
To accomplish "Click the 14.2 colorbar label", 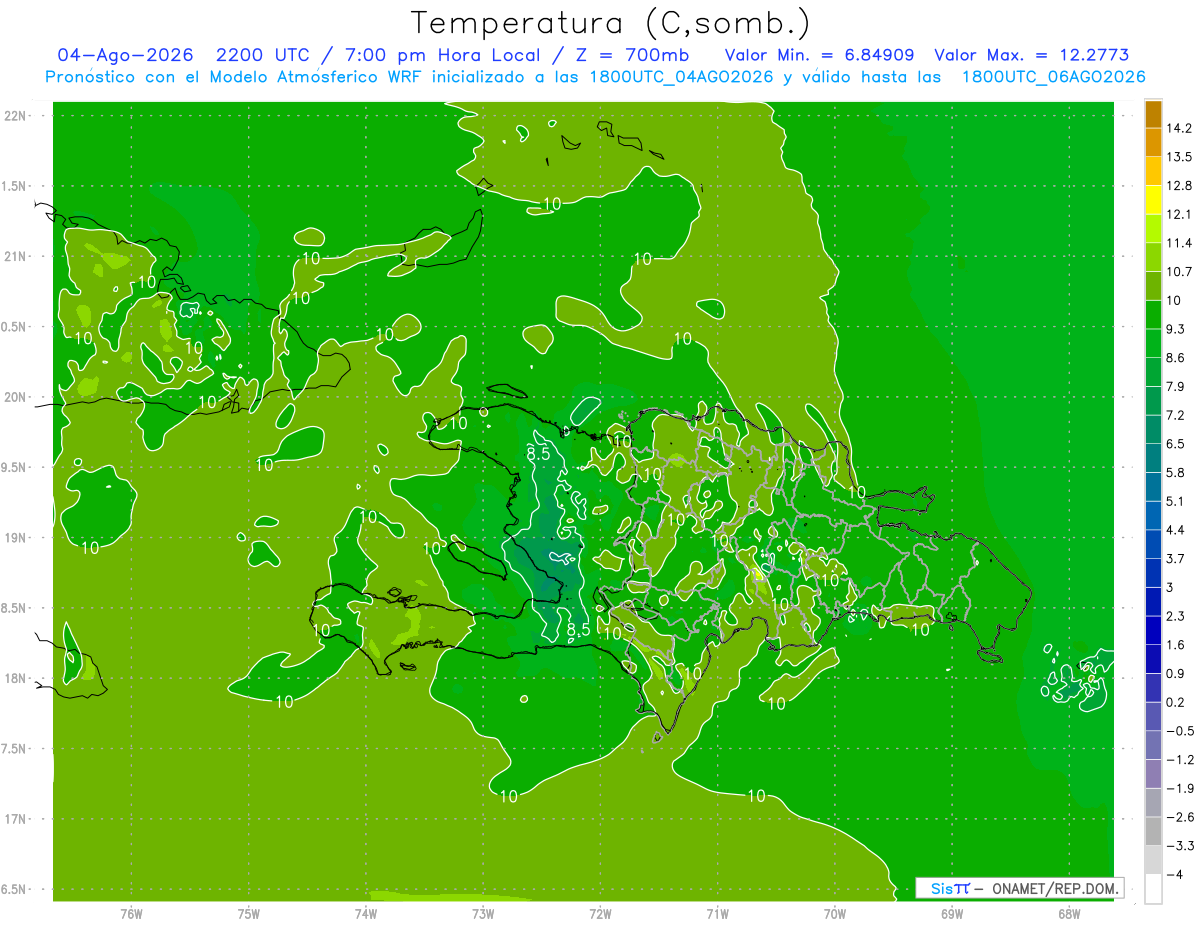I will point(1179,128).
